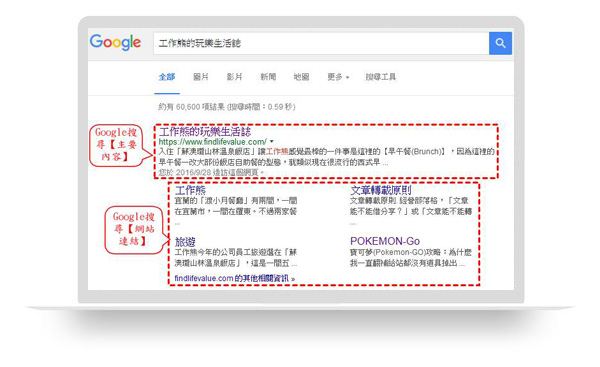The width and height of the screenshot is (600, 367).
Task: Click the blue search magnifier button
Action: [x=500, y=43]
